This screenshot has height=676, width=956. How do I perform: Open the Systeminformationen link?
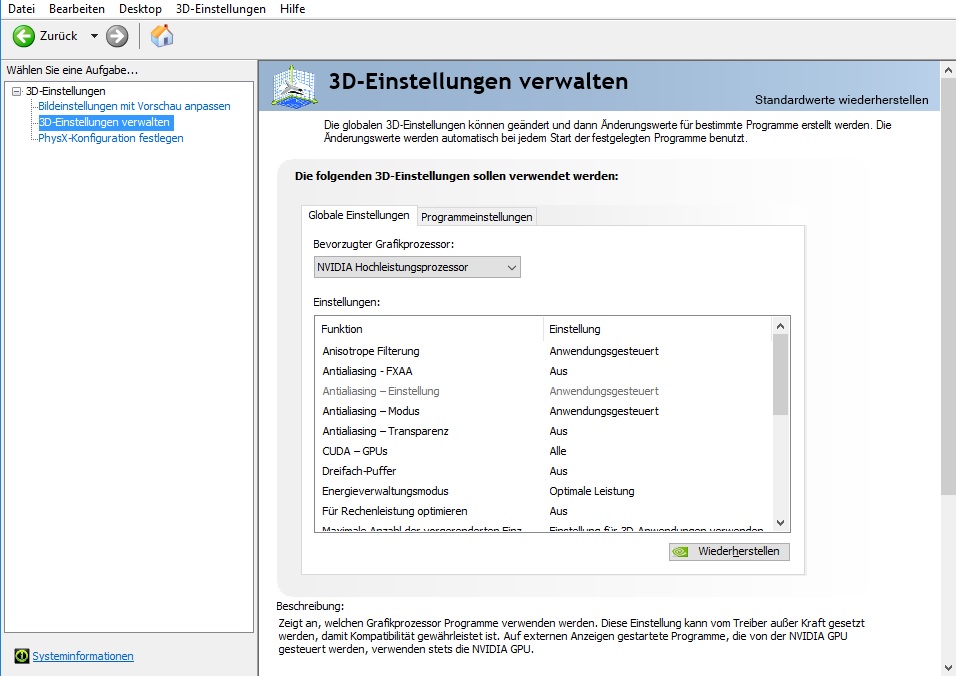[83, 656]
